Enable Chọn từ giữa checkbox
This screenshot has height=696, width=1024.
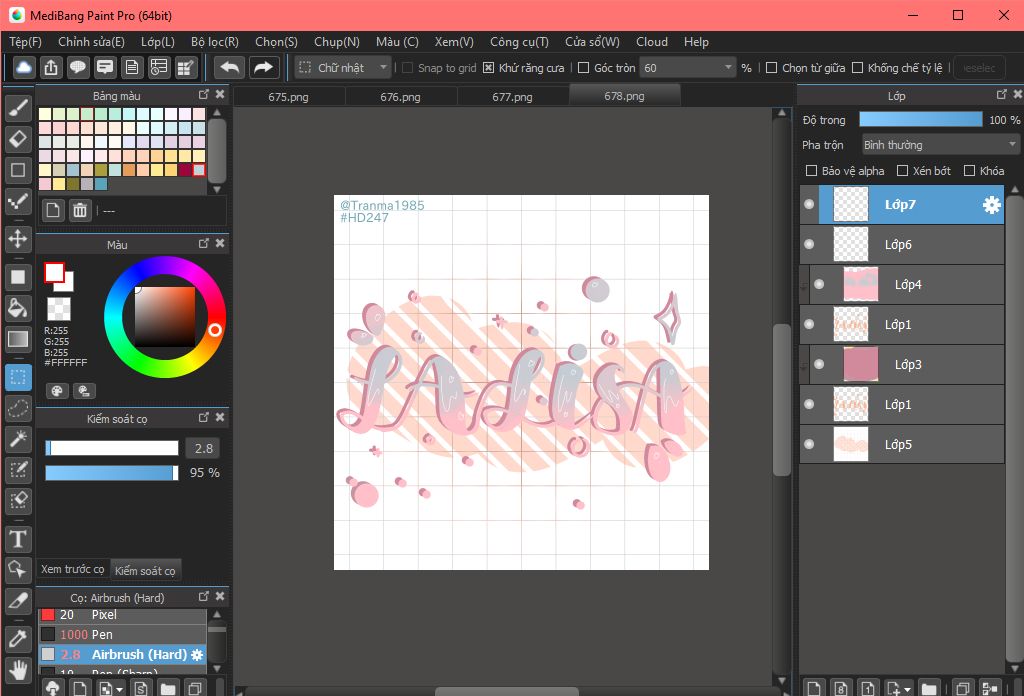771,67
